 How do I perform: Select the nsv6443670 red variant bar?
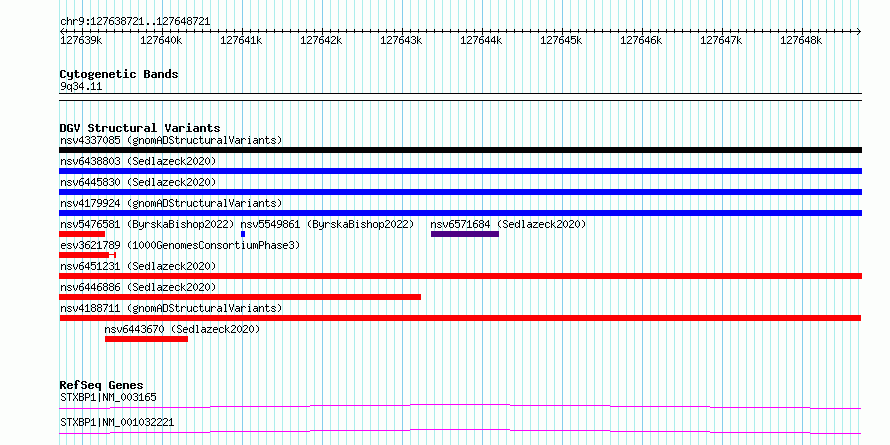[x=146, y=339]
